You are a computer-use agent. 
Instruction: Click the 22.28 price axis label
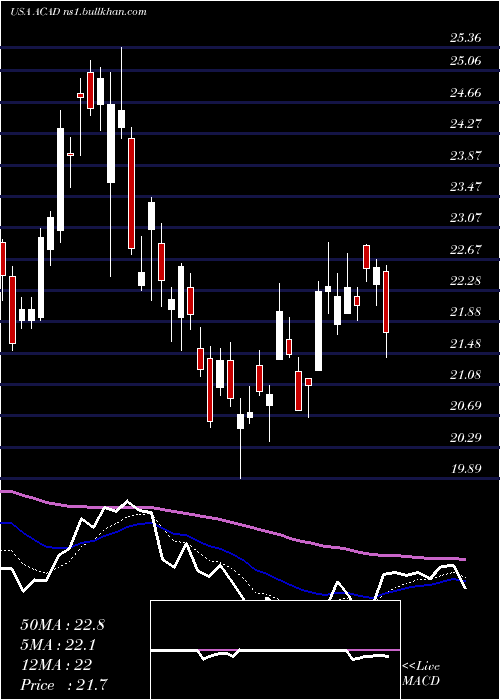(466, 281)
